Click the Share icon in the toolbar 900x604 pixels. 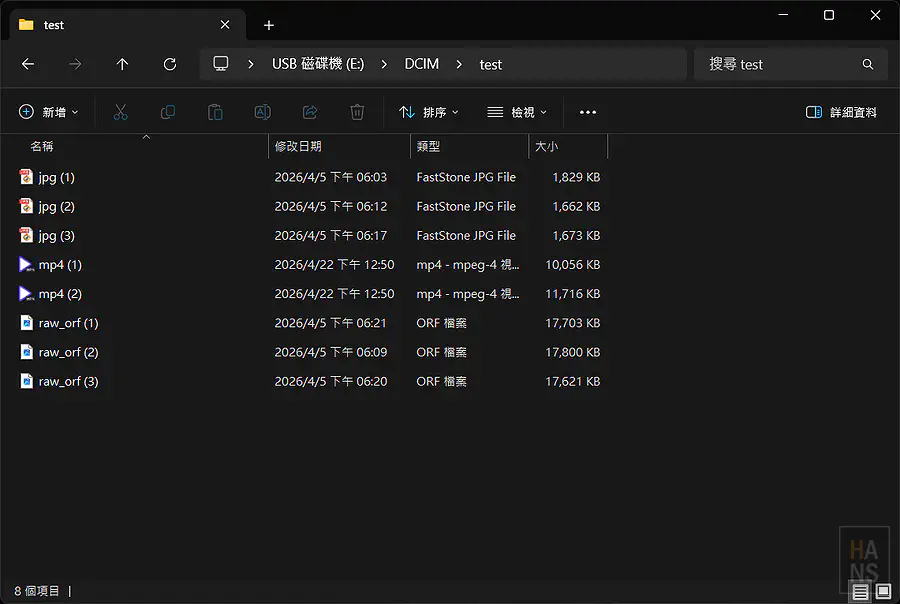click(x=309, y=112)
